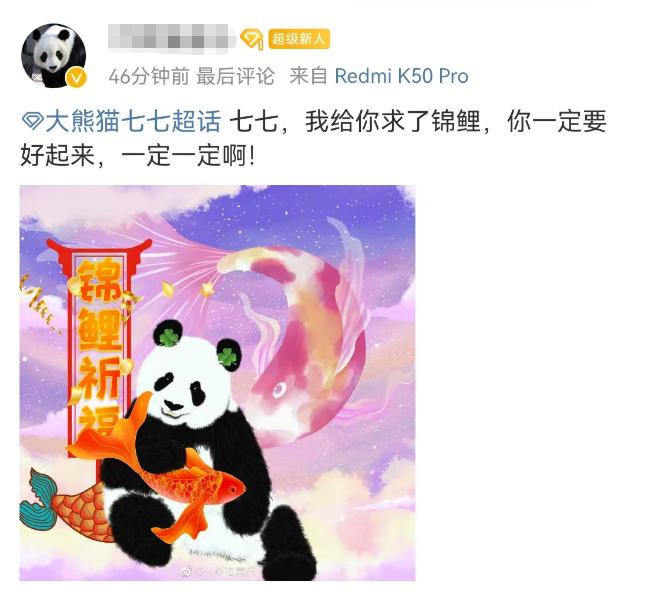Screen dimensions: 666x599
Task: Click the VIP diamond membership icon
Action: 251,39
